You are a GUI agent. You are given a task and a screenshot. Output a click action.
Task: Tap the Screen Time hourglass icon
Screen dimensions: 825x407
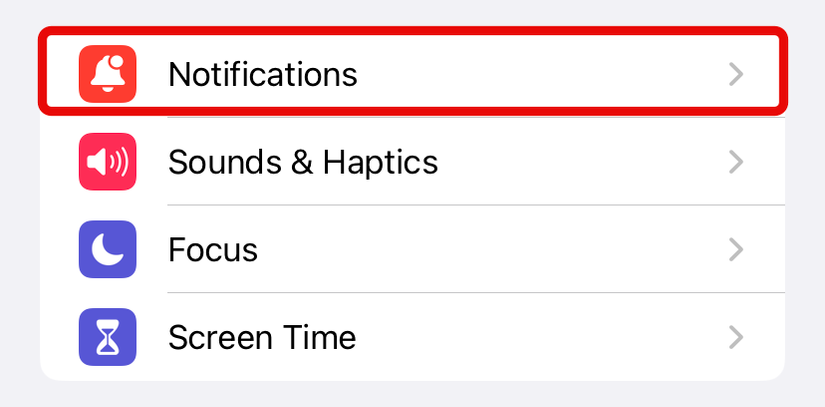107,337
